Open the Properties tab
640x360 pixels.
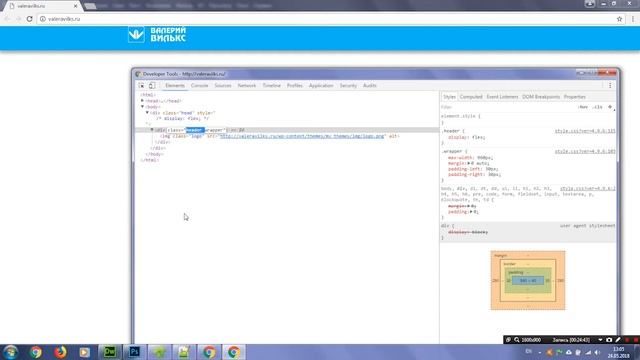pyautogui.click(x=575, y=97)
